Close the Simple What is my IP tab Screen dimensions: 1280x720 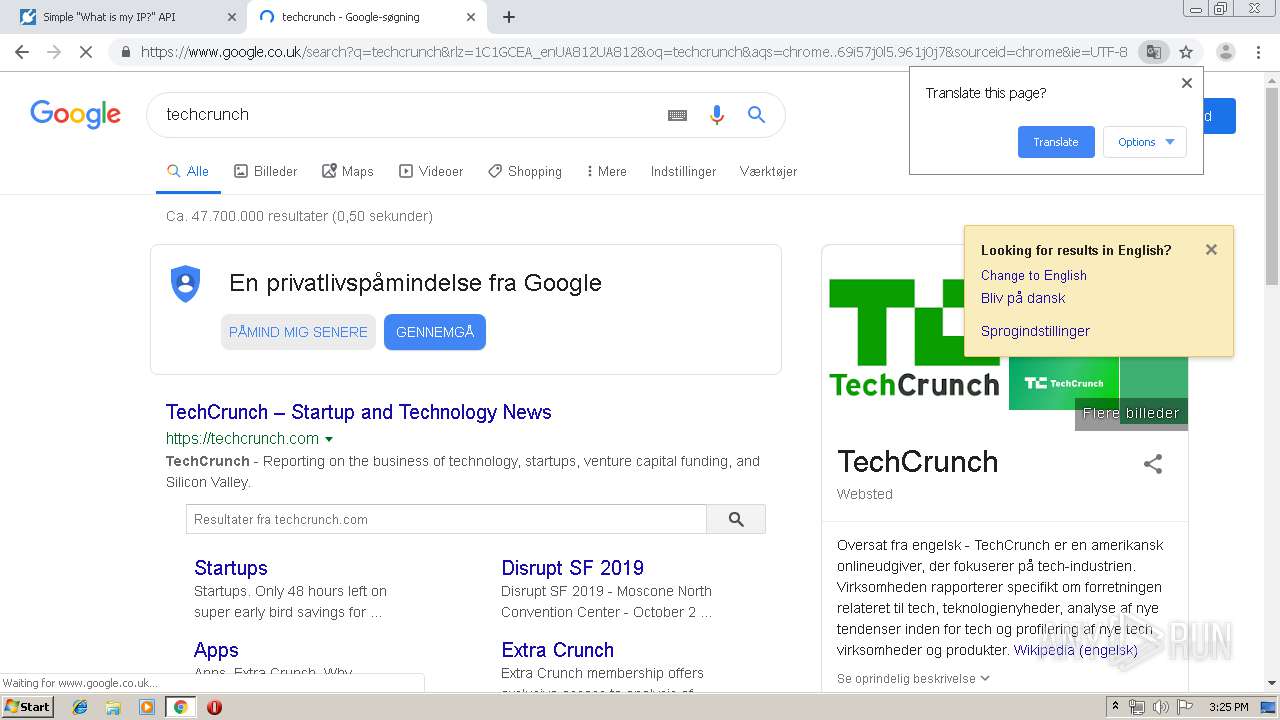click(231, 17)
